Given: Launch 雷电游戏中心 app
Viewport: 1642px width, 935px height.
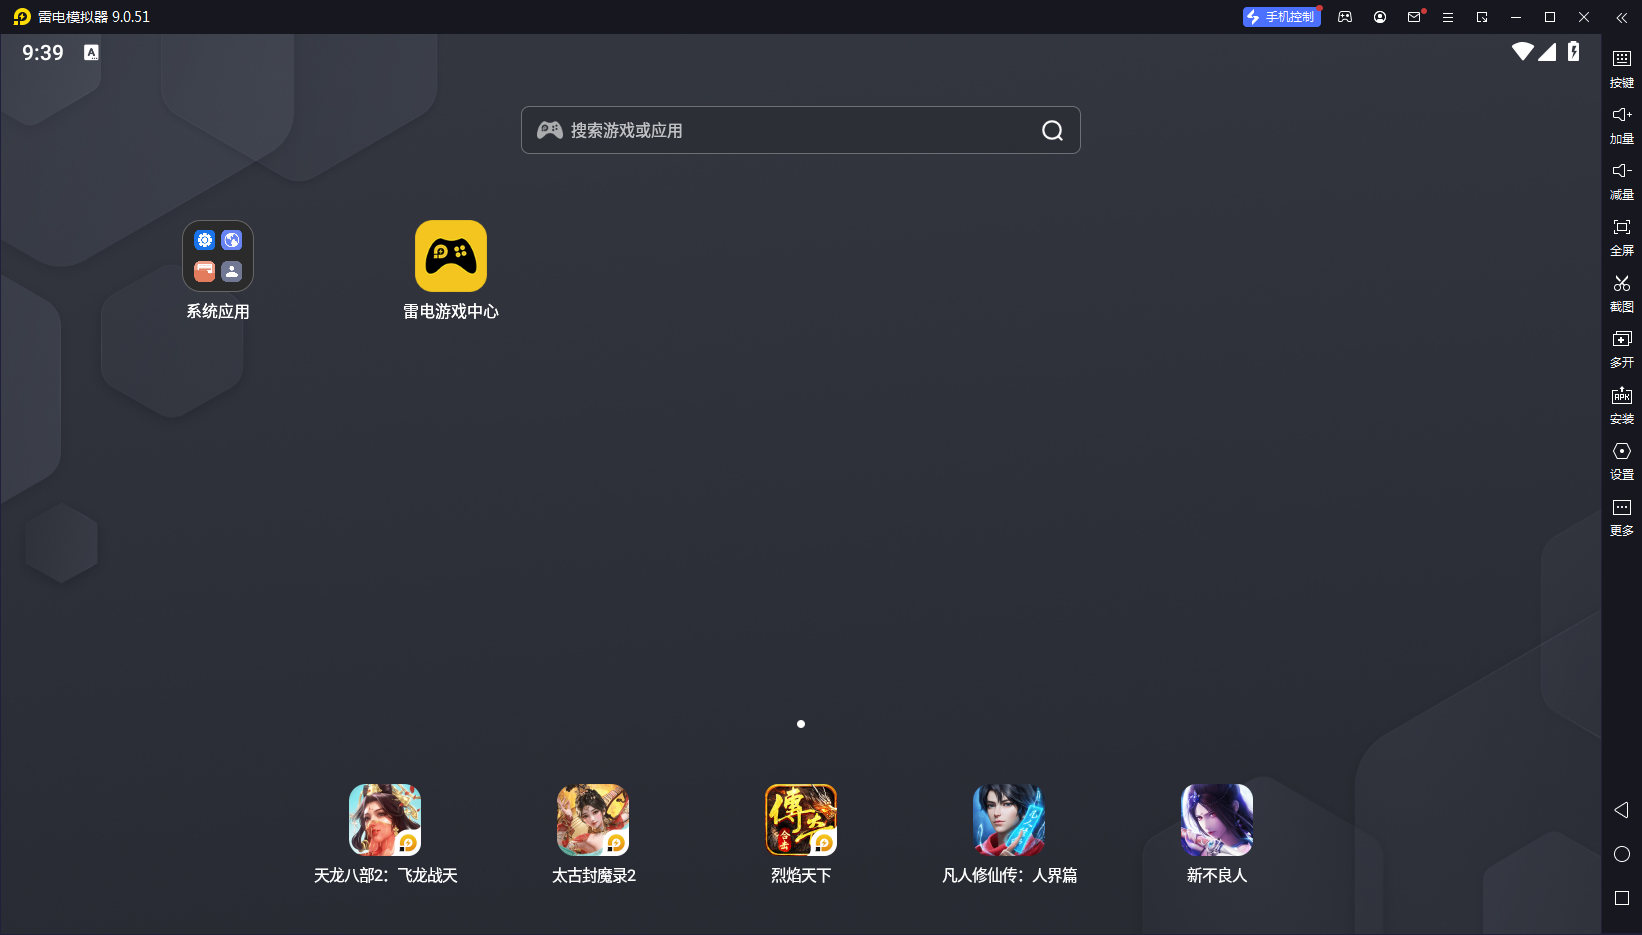Looking at the screenshot, I should [x=451, y=256].
